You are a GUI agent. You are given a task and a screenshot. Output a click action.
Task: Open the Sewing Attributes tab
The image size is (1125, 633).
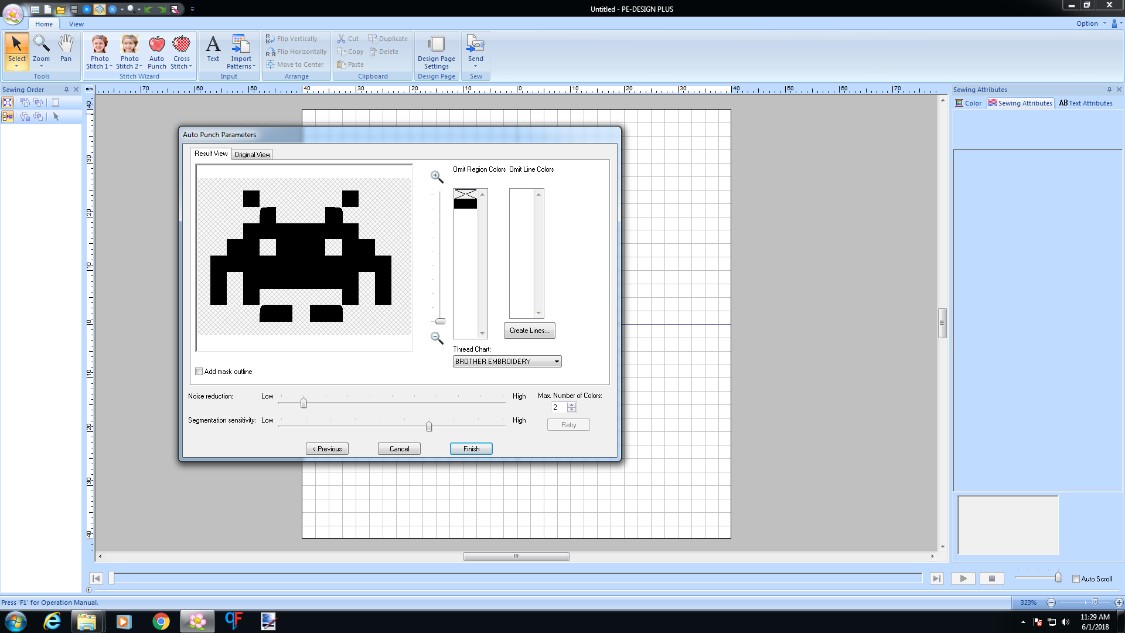(1020, 103)
